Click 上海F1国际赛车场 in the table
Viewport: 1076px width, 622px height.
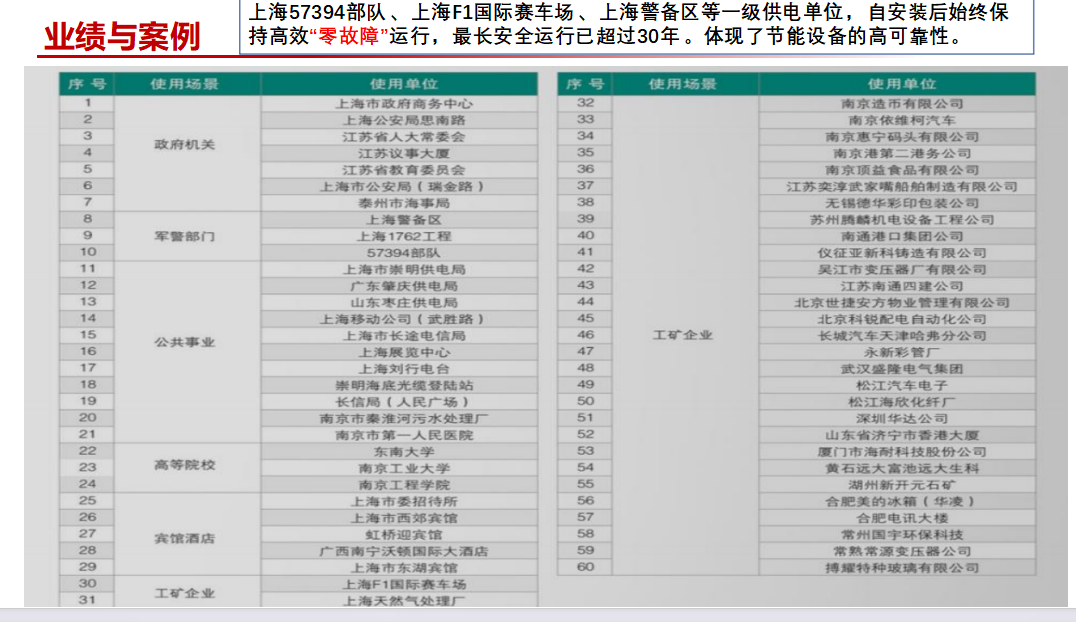pyautogui.click(x=404, y=584)
